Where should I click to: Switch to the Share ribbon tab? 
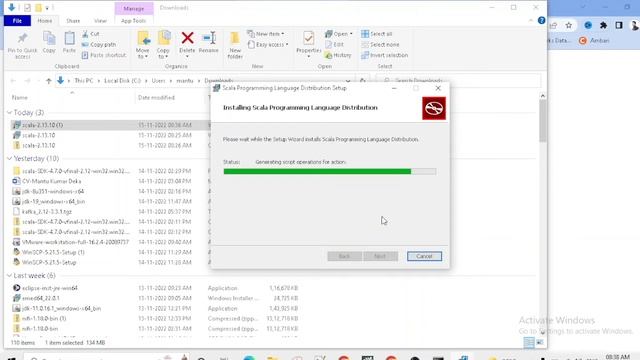(73, 21)
